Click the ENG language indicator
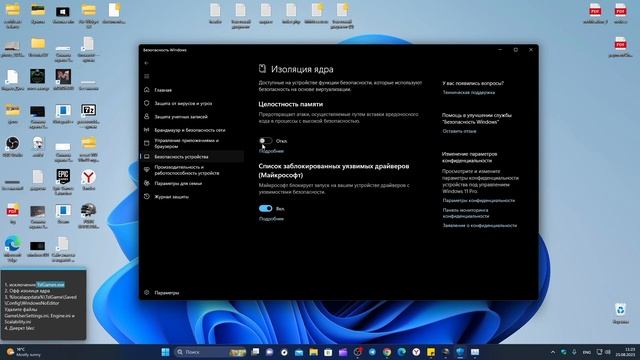This screenshot has height=360, width=640. (x=587, y=352)
